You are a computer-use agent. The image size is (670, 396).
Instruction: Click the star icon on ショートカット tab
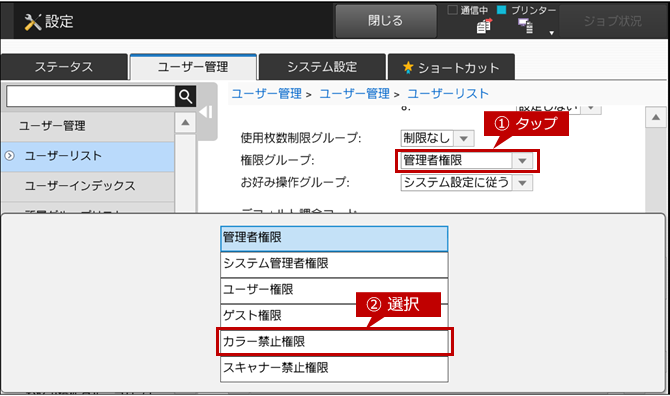point(408,67)
